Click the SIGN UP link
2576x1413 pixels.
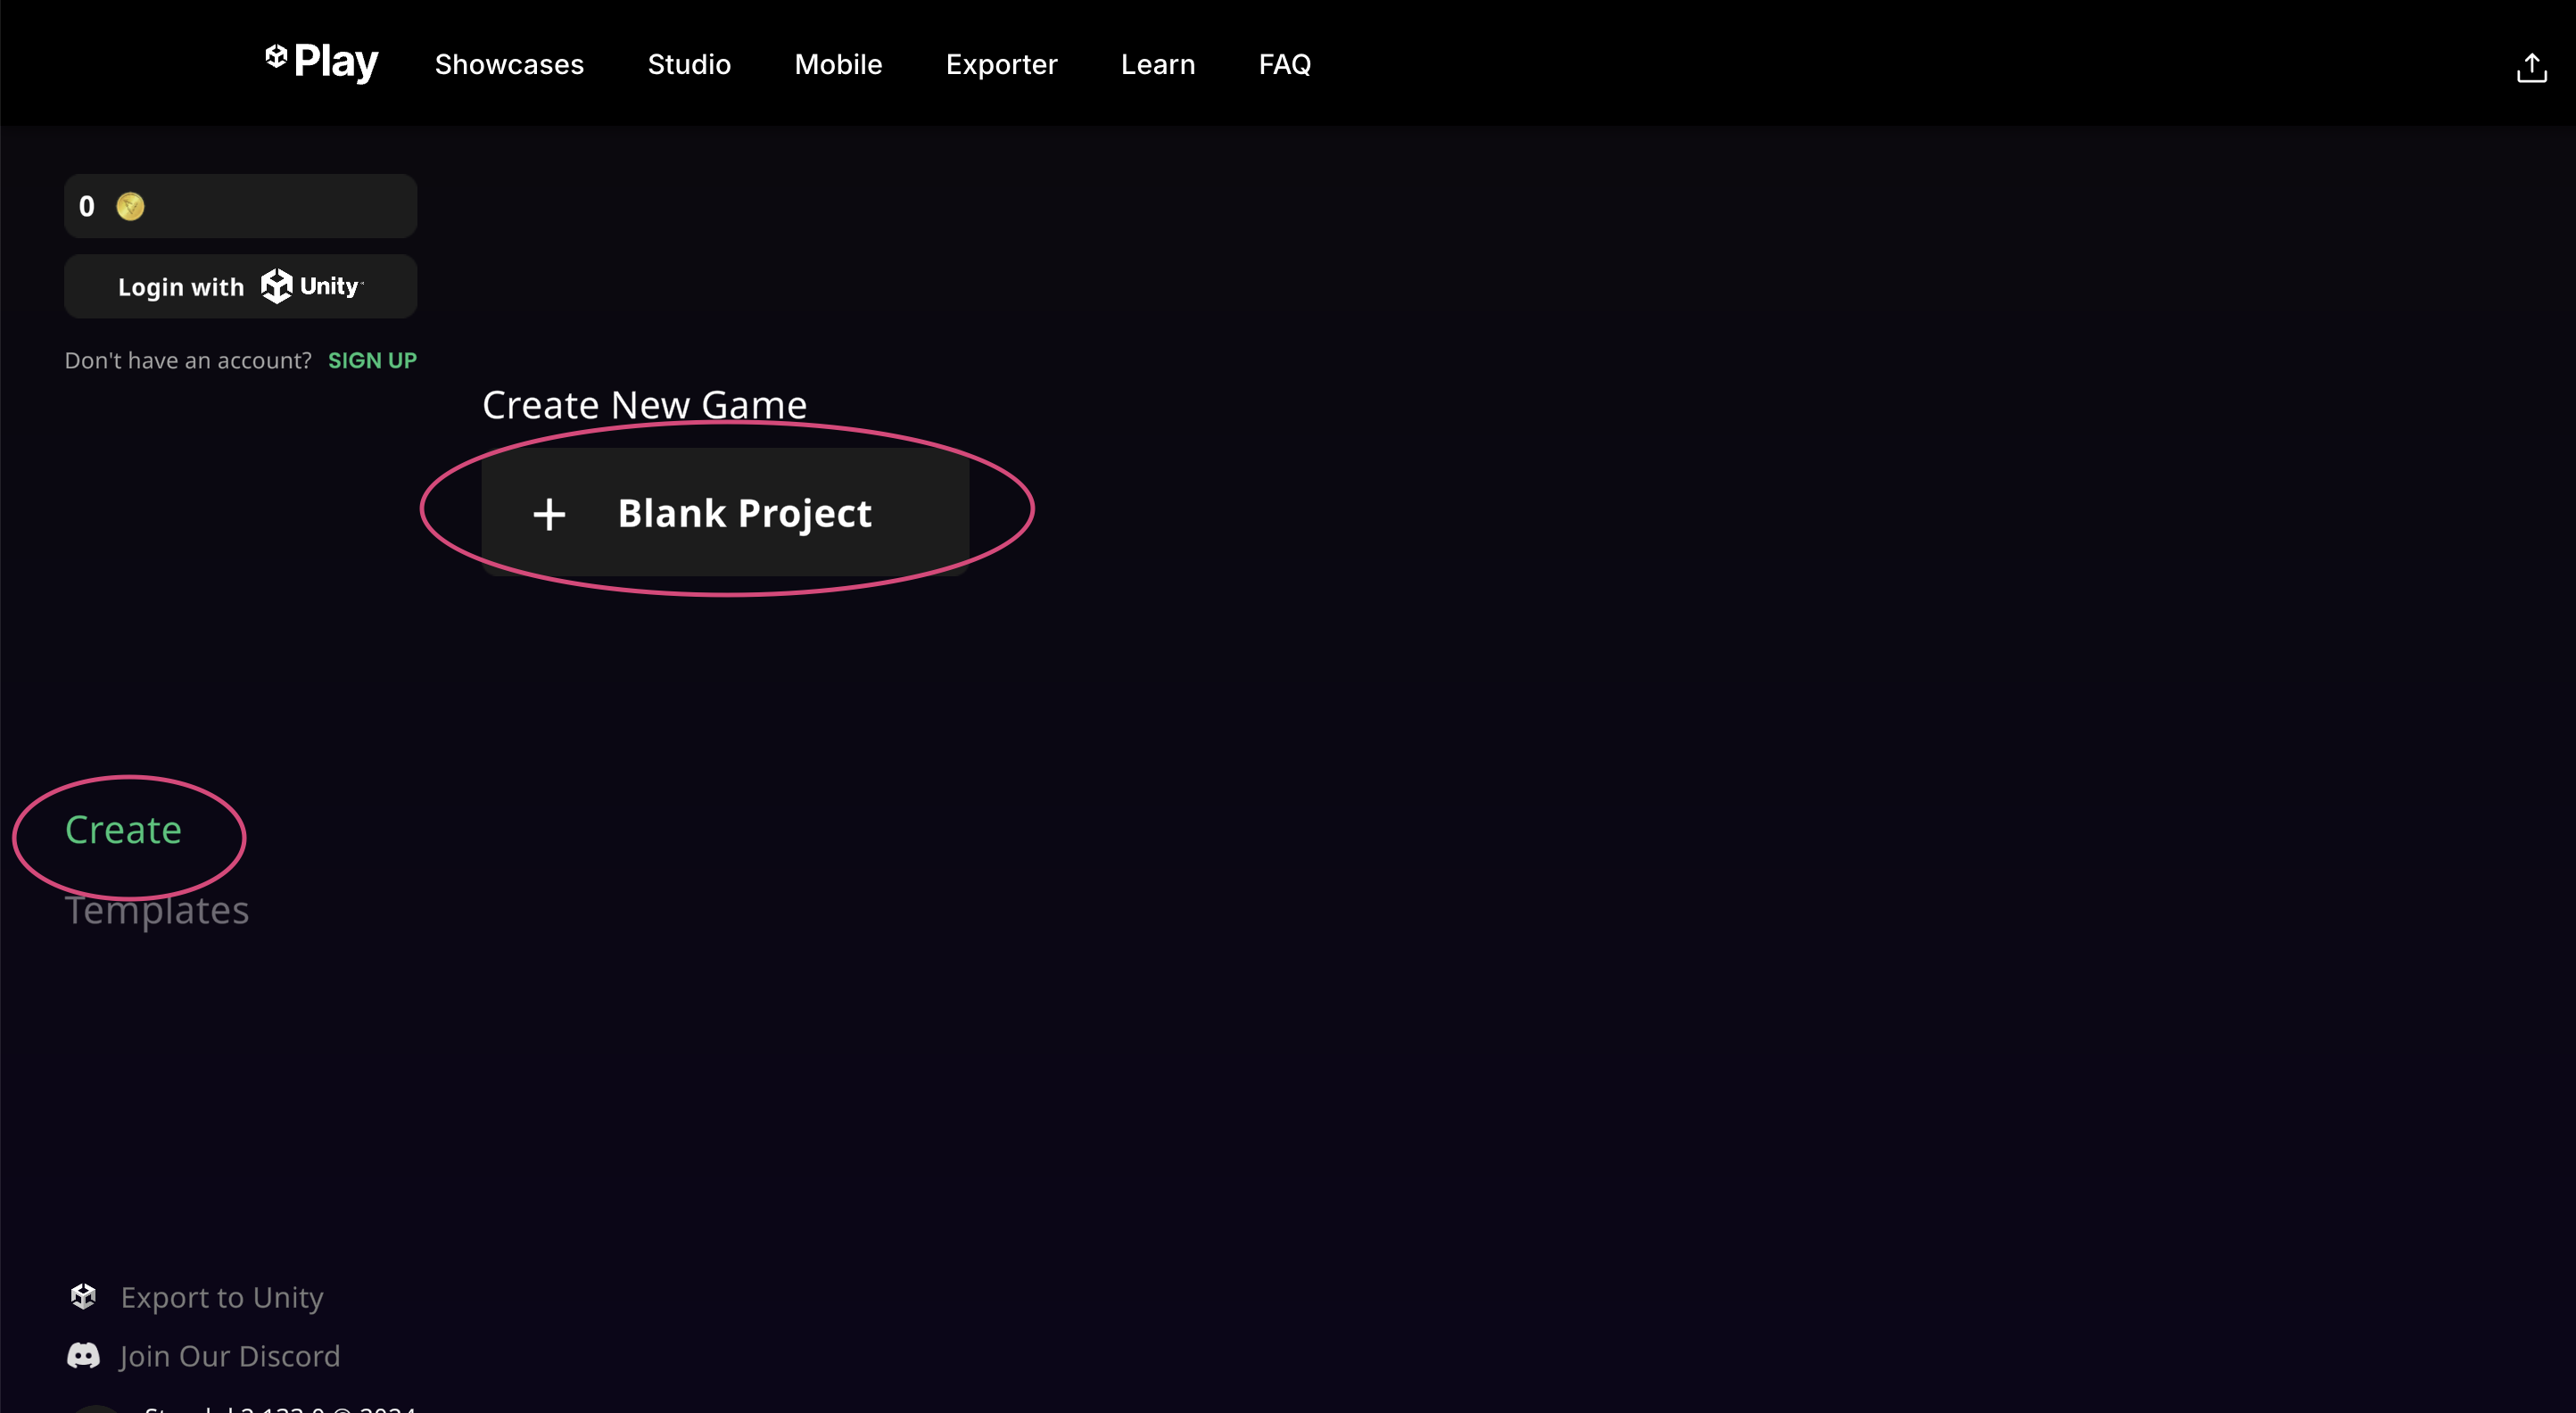(372, 360)
